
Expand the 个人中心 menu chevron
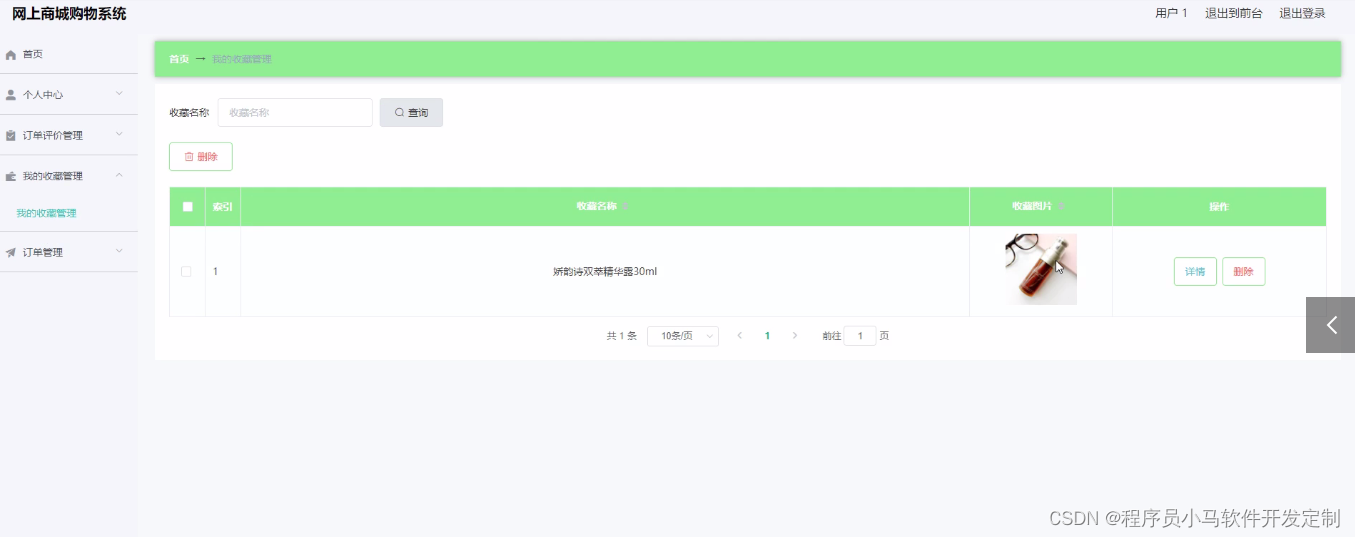point(119,94)
